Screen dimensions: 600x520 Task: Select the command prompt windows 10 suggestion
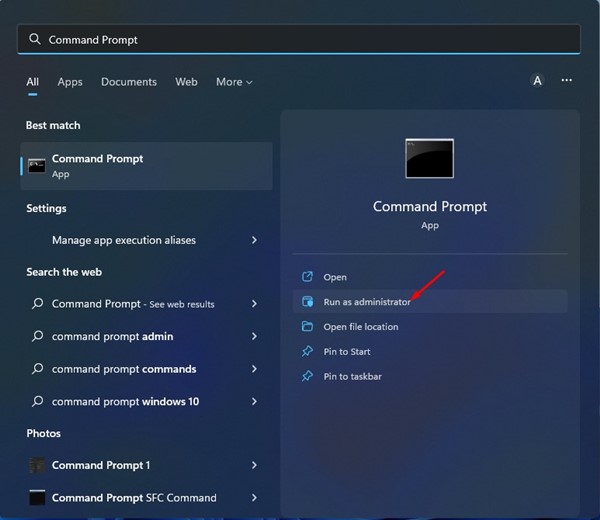(126, 401)
